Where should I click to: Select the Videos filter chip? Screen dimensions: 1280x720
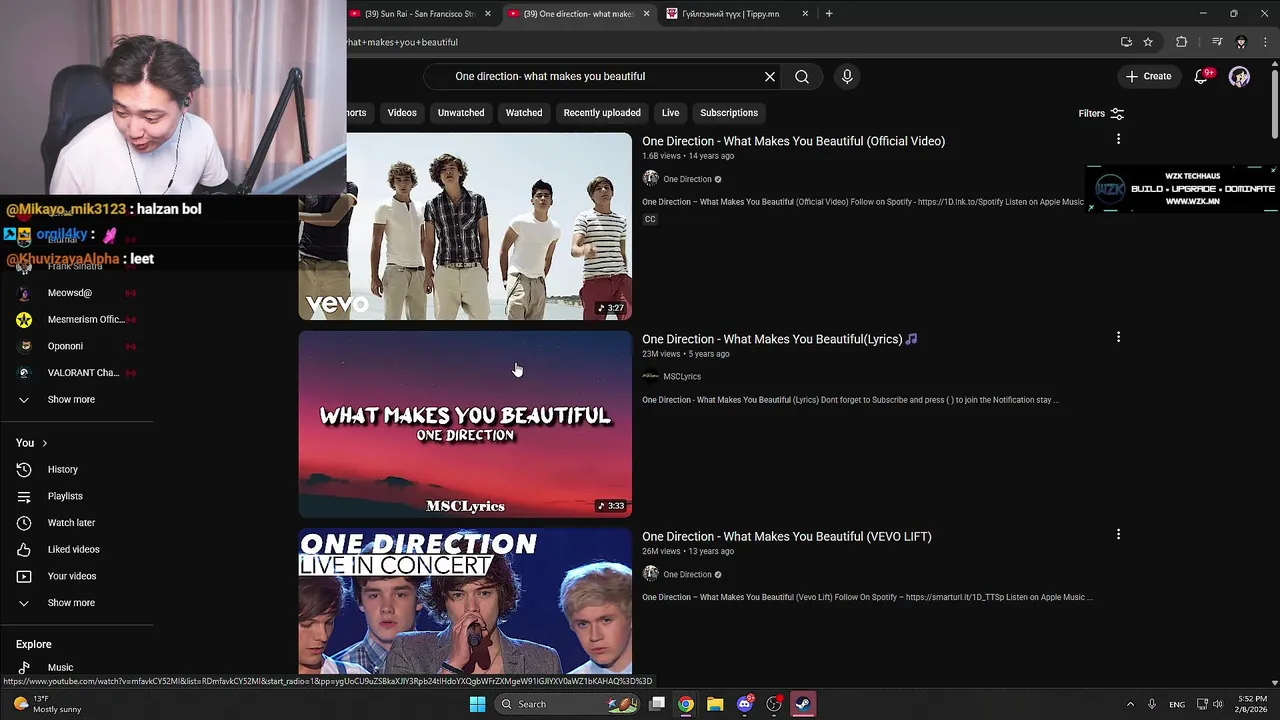402,113
